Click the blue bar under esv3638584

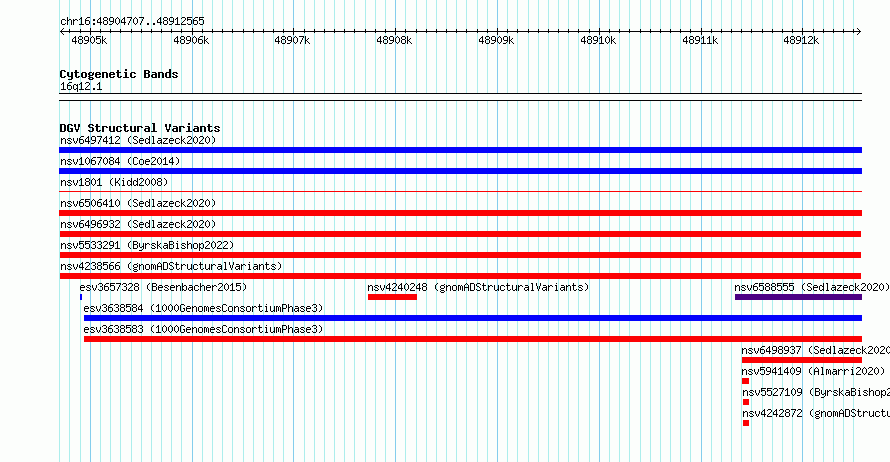[473, 318]
